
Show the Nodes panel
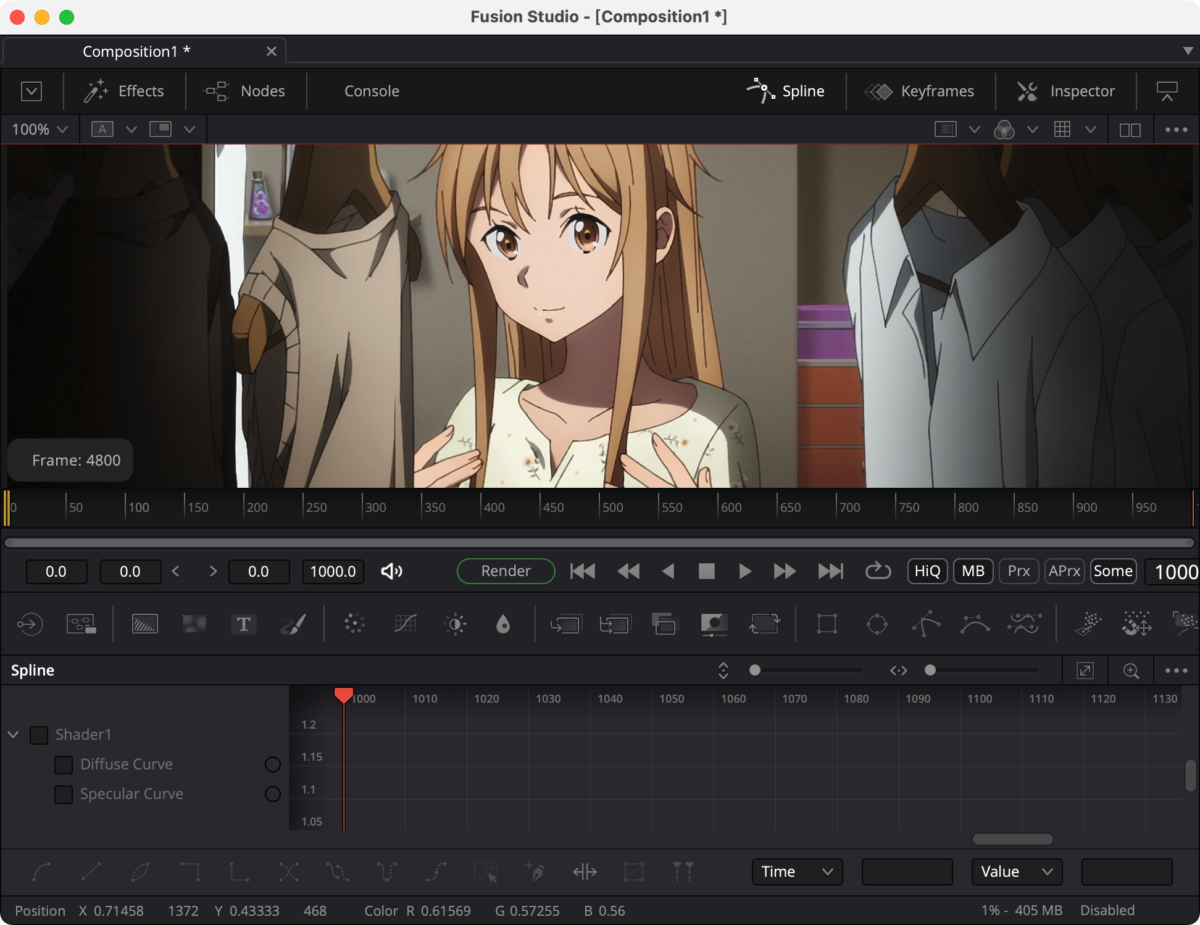click(245, 91)
